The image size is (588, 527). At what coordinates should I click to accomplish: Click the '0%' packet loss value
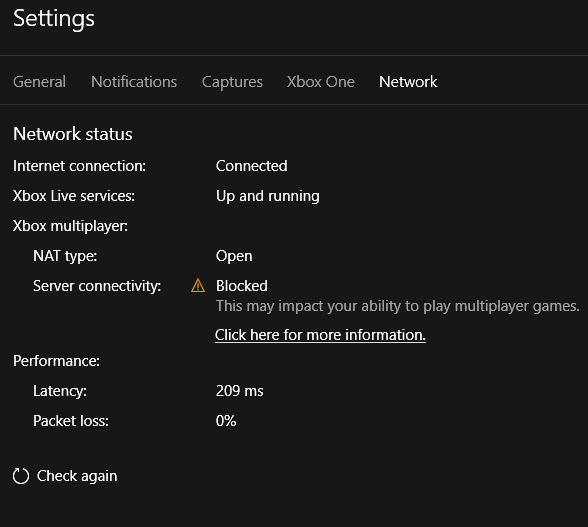pos(226,421)
